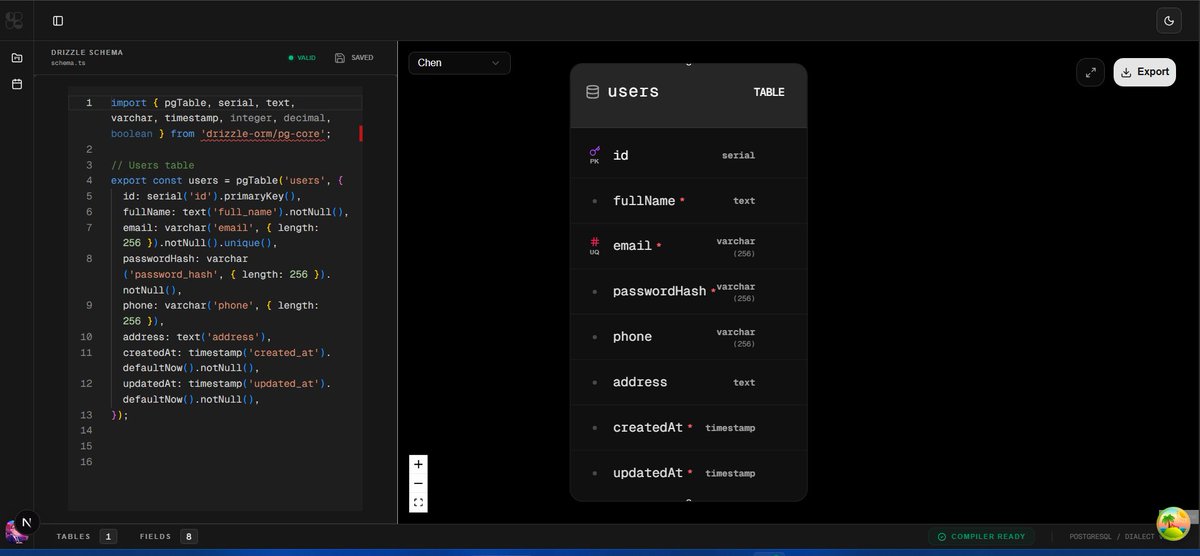Select the updatedAt field row

point(688,473)
